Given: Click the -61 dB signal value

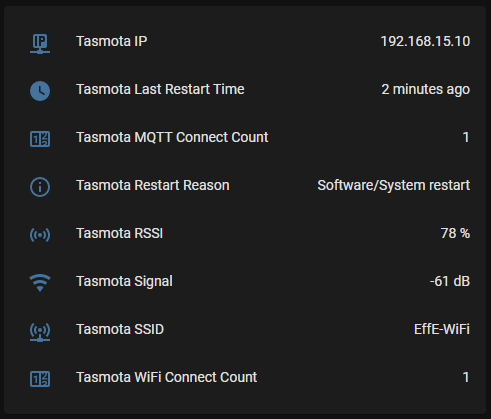Looking at the screenshot, I should [x=450, y=281].
